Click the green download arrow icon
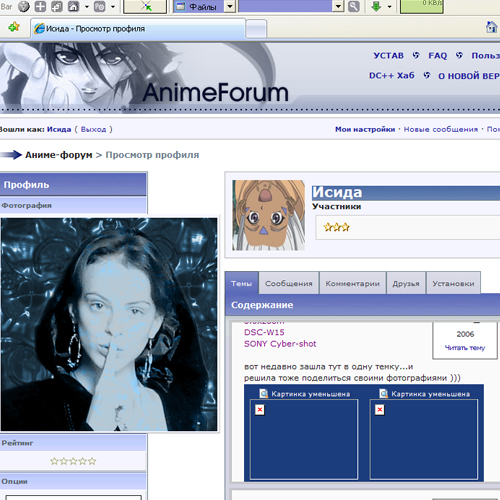 click(x=376, y=6)
